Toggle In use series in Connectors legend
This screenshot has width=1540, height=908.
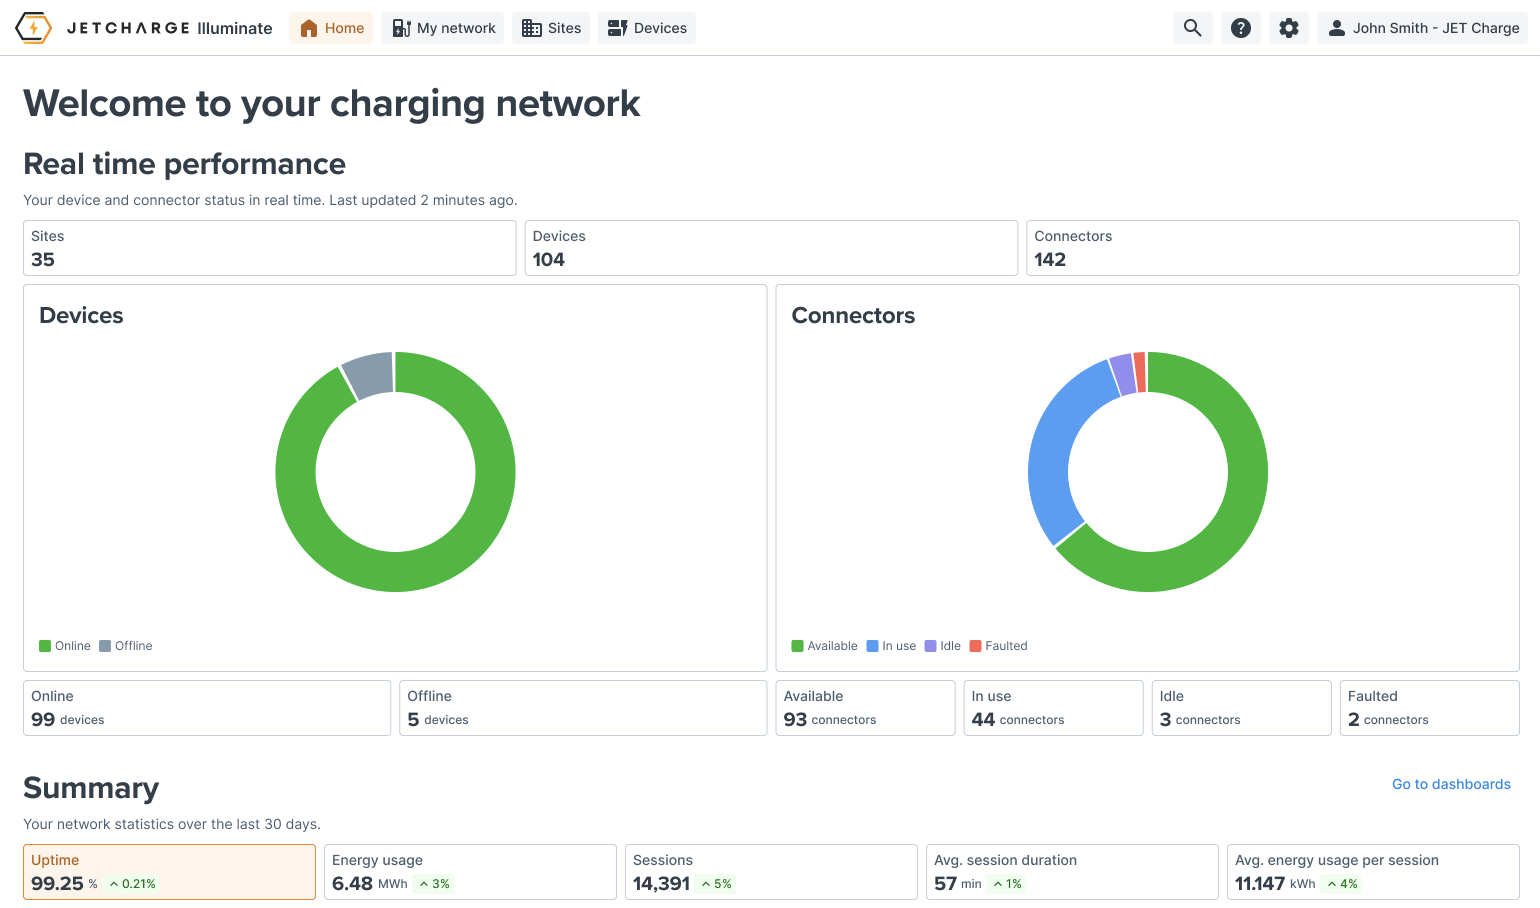[x=891, y=646]
